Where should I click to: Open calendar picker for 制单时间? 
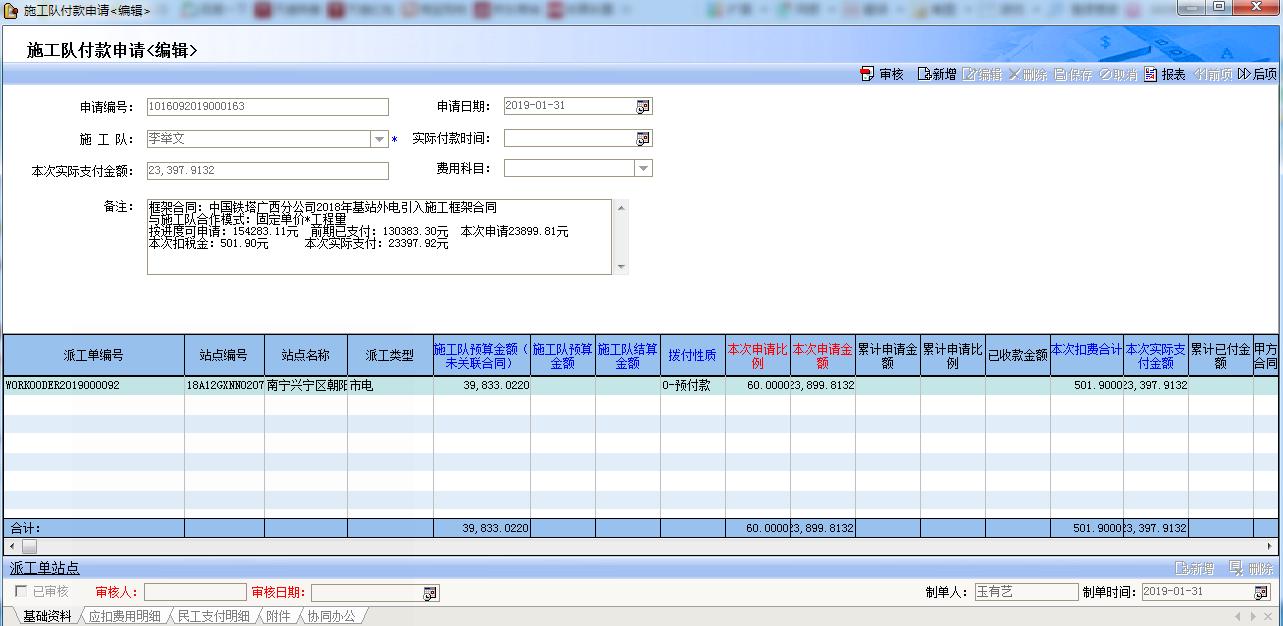(x=1261, y=592)
